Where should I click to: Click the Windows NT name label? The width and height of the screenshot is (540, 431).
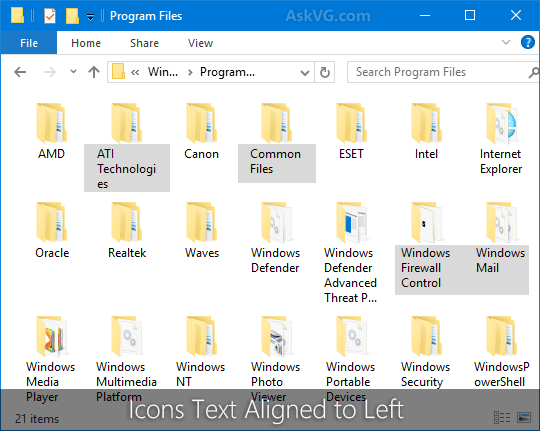click(x=200, y=374)
